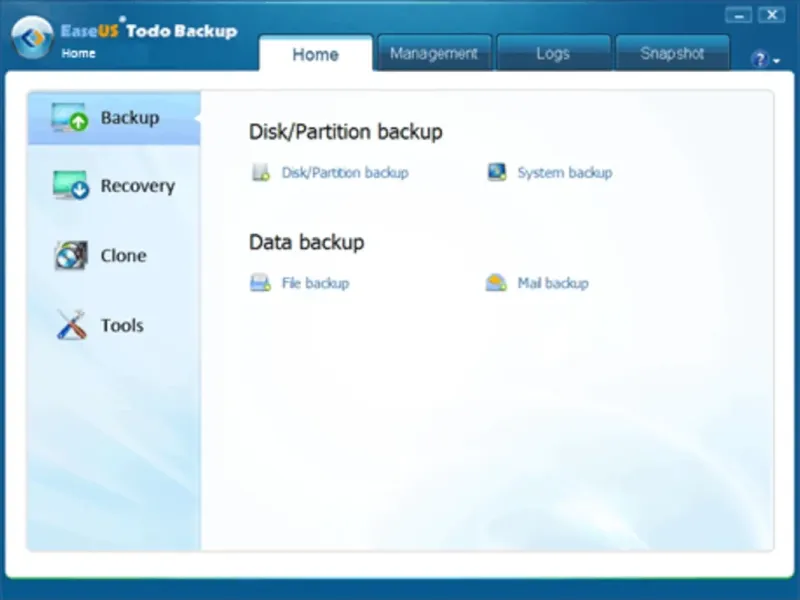The height and width of the screenshot is (600, 800).
Task: Open the Disk/Partition backup link
Action: click(x=345, y=172)
